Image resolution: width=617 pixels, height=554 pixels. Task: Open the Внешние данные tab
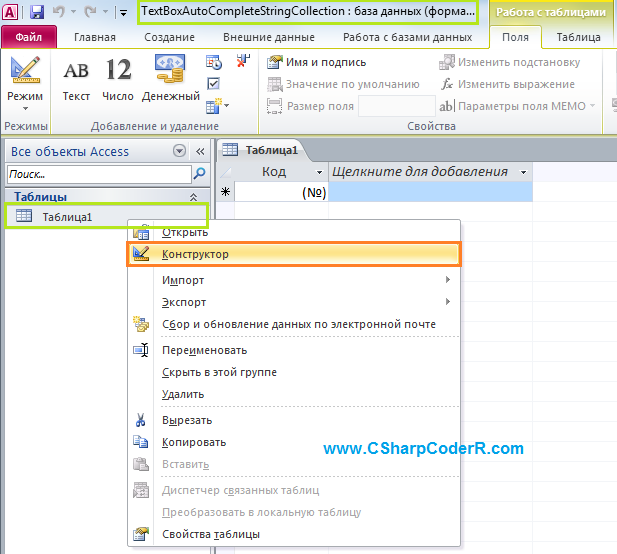pyautogui.click(x=269, y=37)
